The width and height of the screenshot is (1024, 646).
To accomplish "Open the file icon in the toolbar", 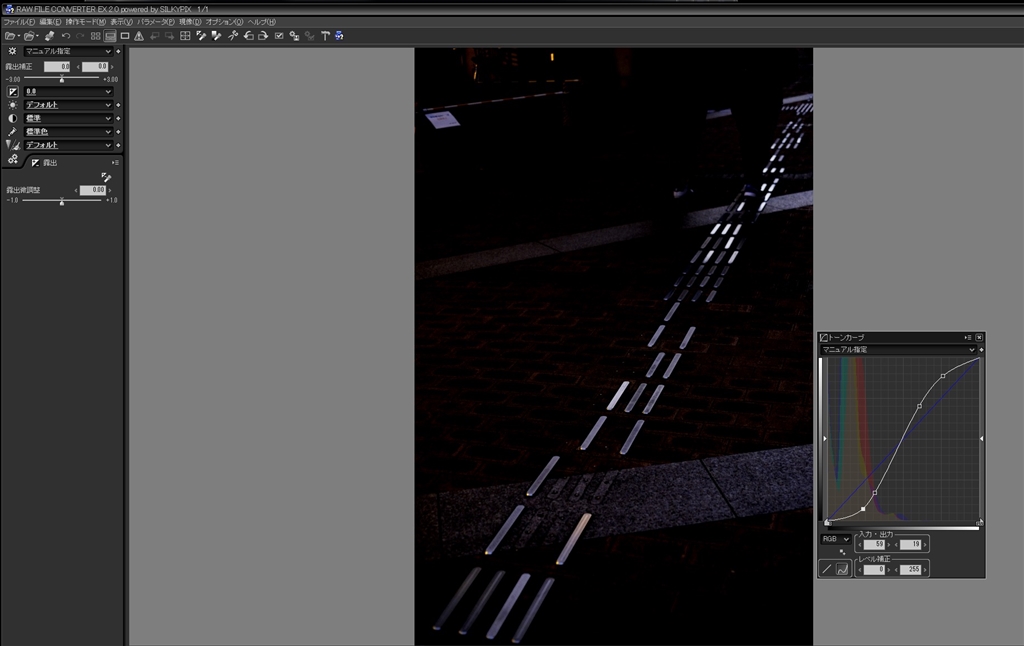I will pyautogui.click(x=10, y=36).
